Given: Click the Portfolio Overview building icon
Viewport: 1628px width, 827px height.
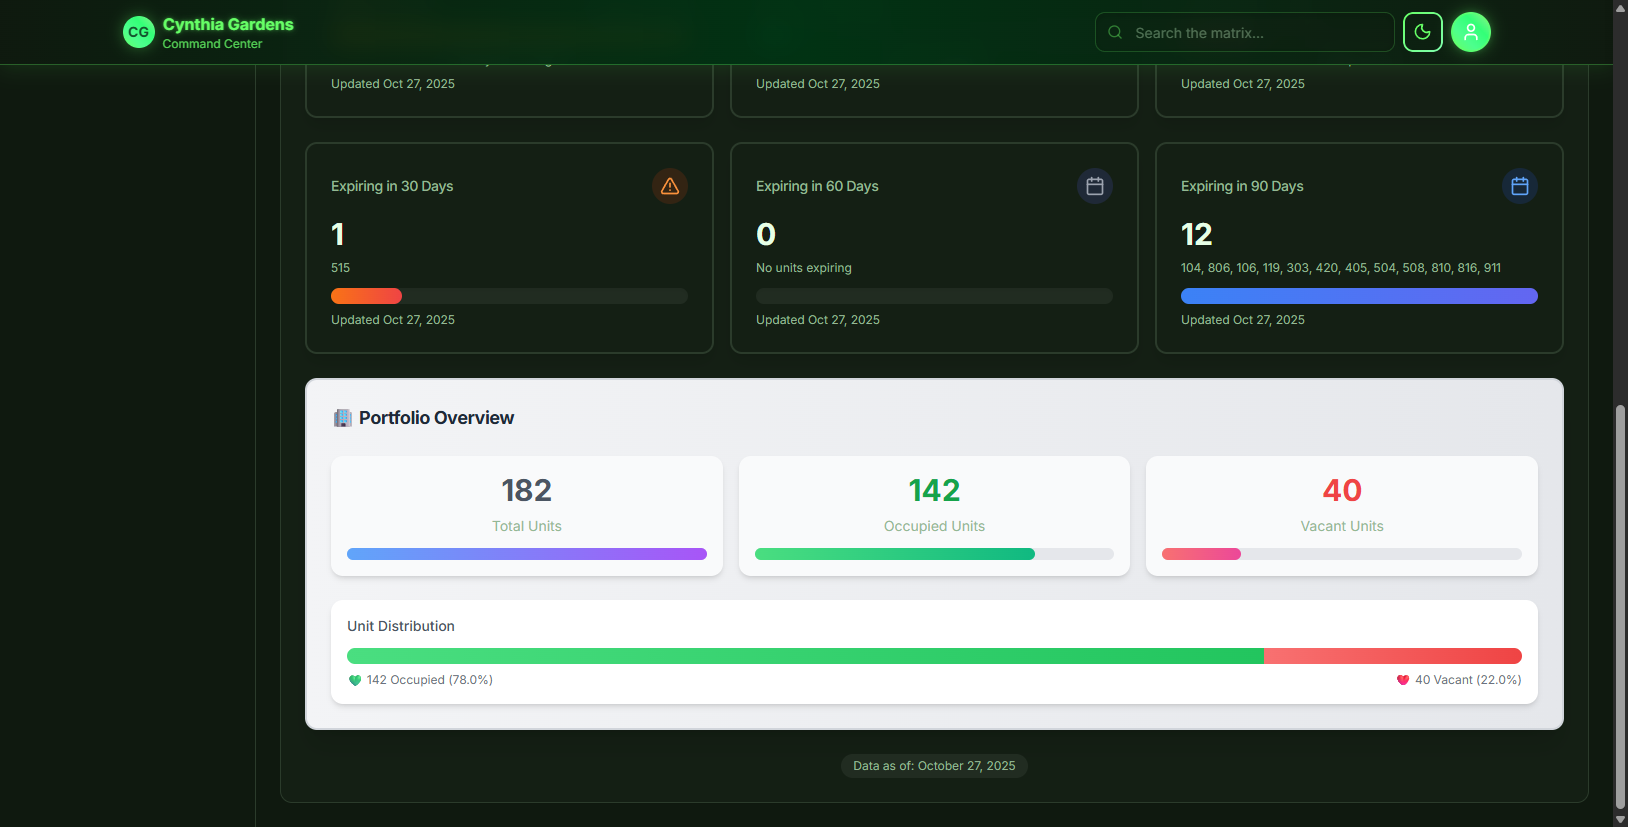Looking at the screenshot, I should [x=342, y=418].
